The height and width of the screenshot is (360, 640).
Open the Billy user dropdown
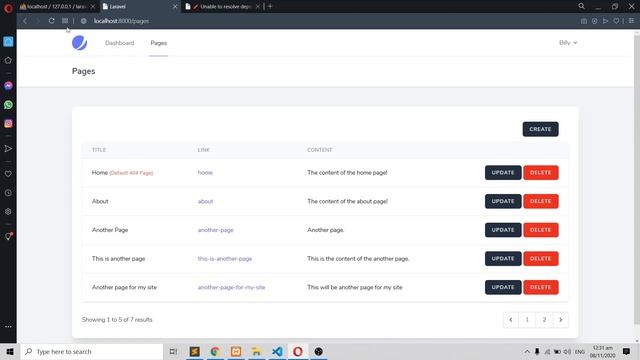568,43
